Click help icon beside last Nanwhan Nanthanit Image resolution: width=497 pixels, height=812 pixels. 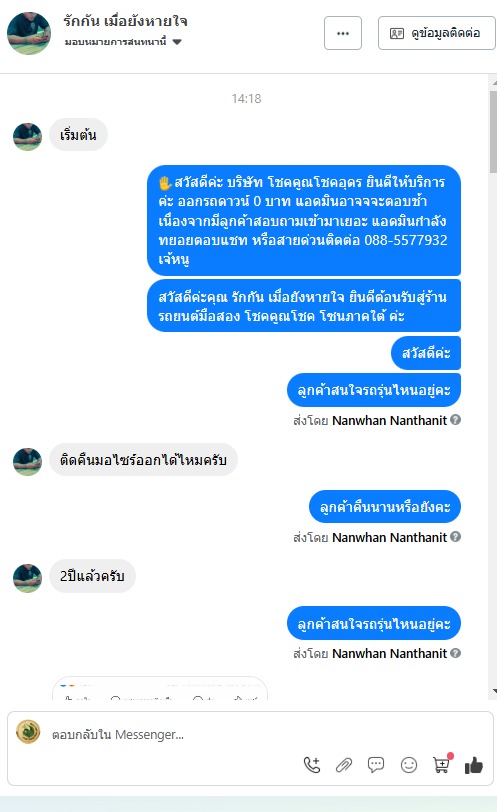pos(456,652)
